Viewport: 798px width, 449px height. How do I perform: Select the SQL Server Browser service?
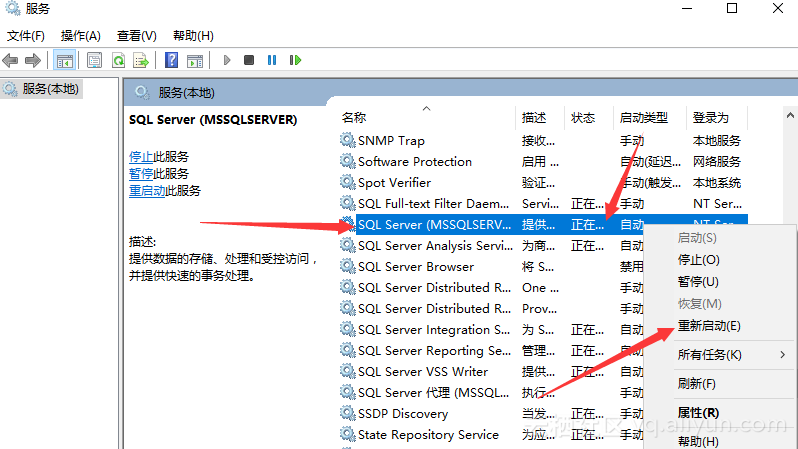(416, 266)
